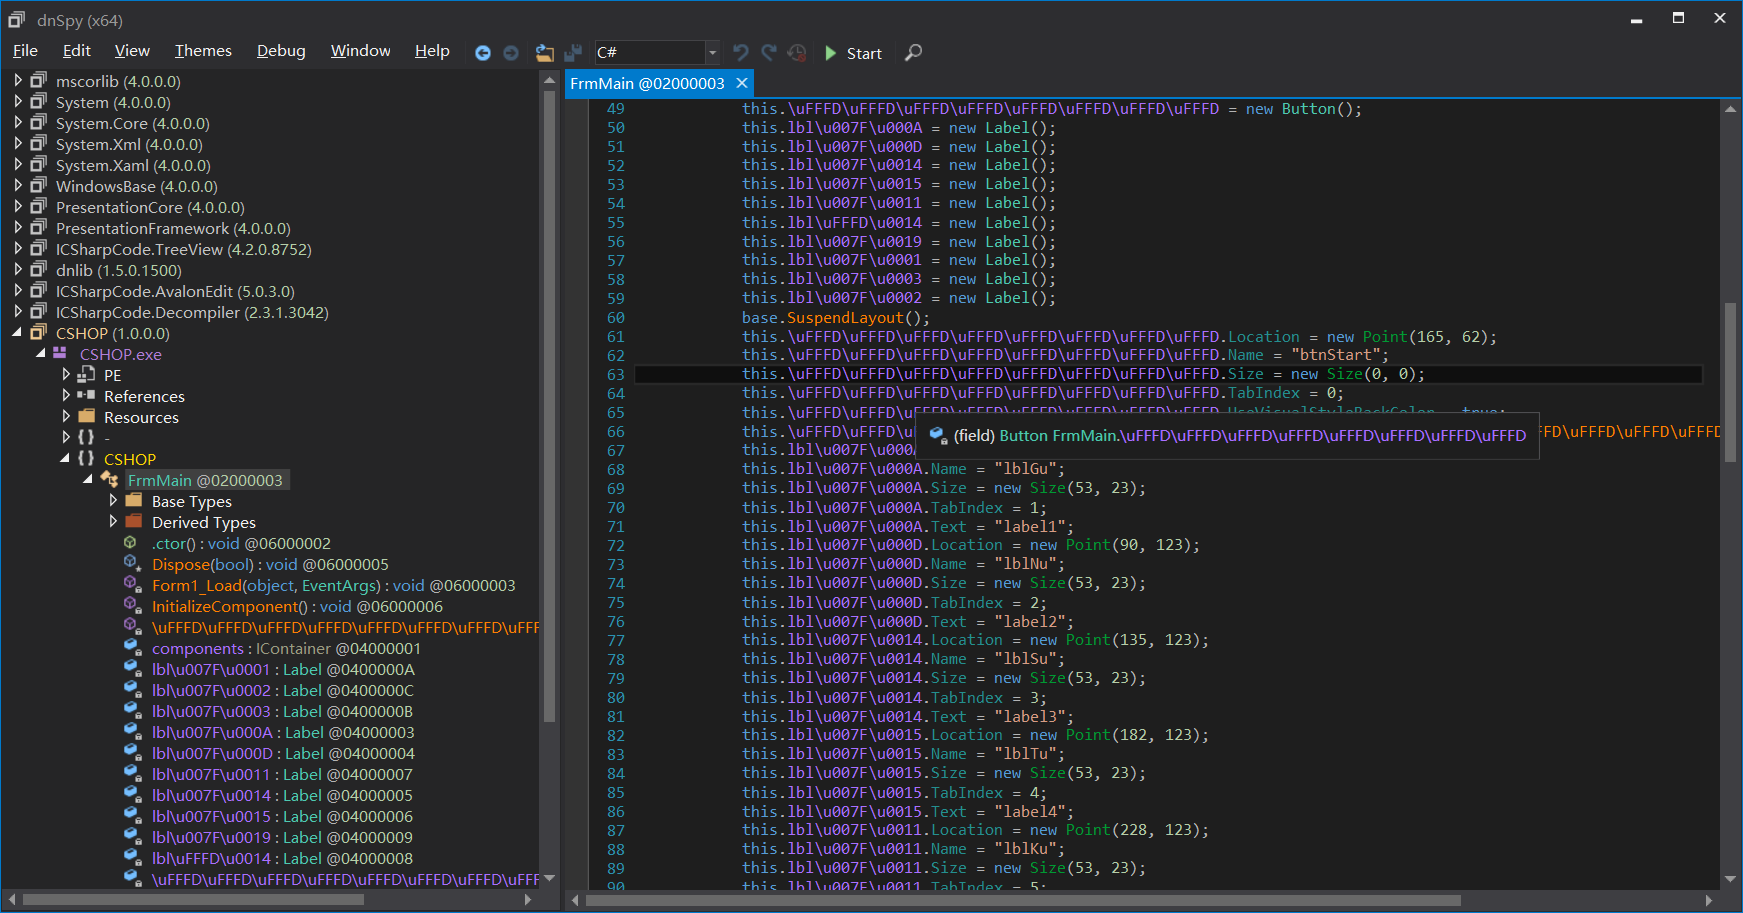
Task: Click the navigate back arrow icon
Action: point(483,53)
